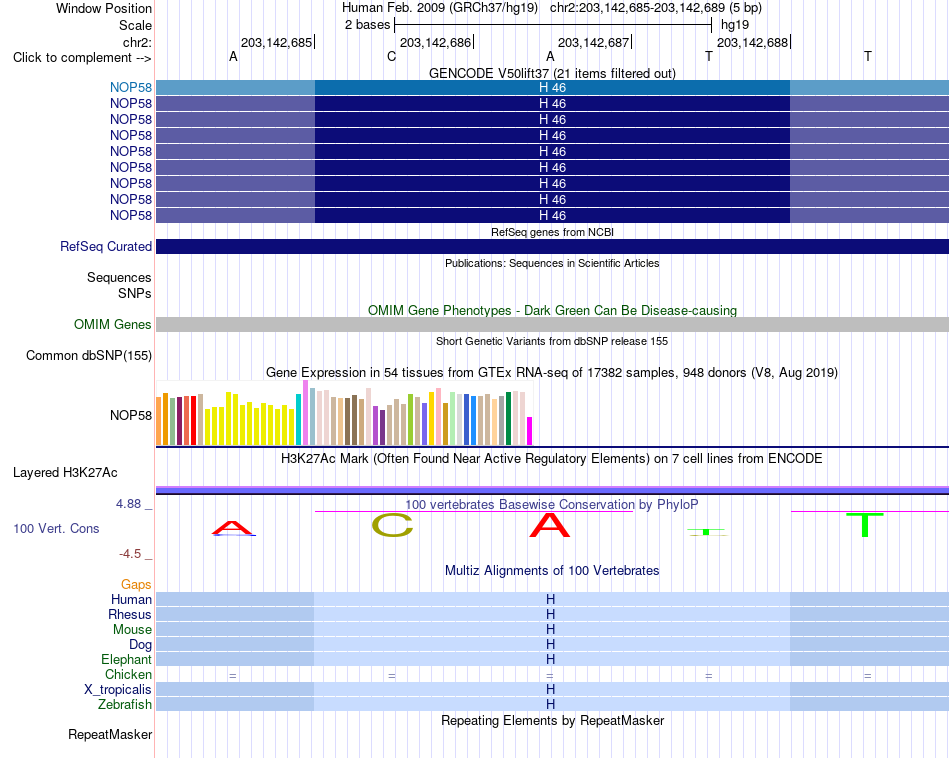Click the Chicken species label
The height and width of the screenshot is (758, 950).
click(128, 674)
